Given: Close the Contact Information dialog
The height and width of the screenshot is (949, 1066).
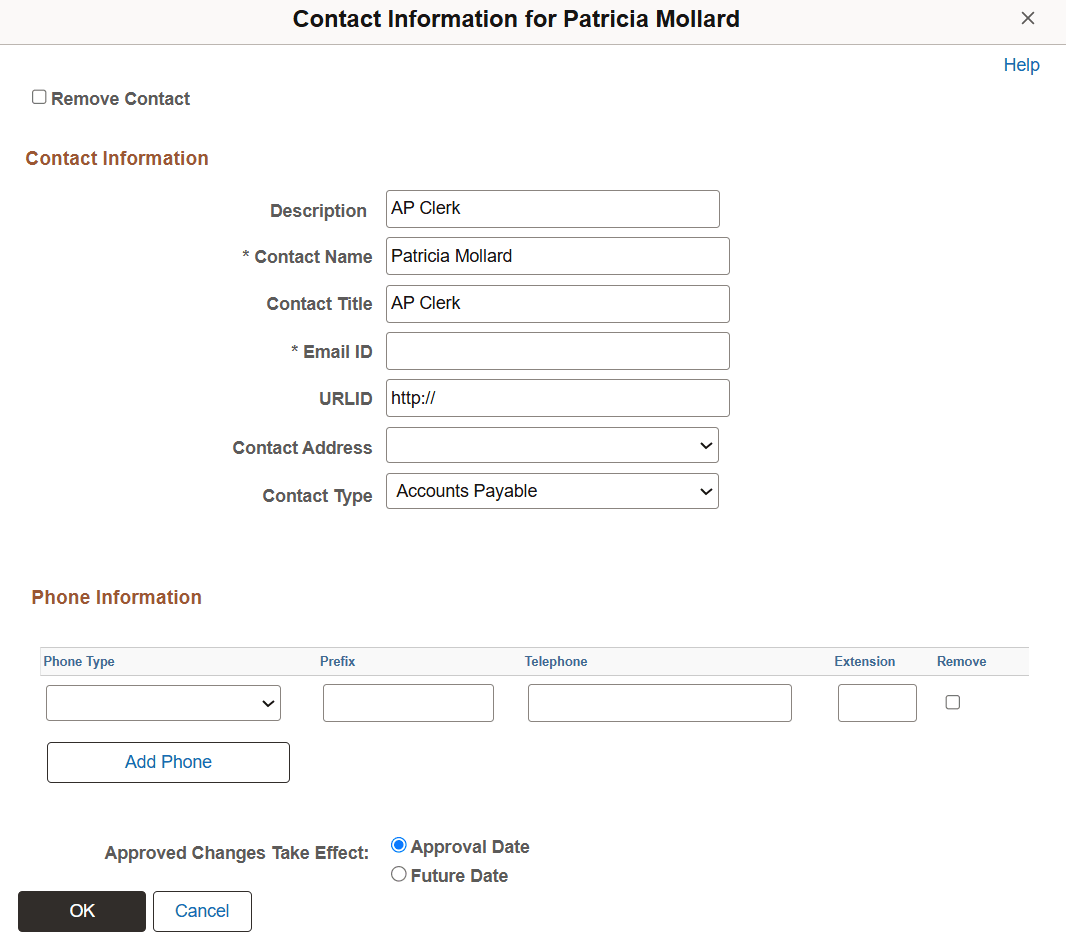Looking at the screenshot, I should coord(1028,18).
